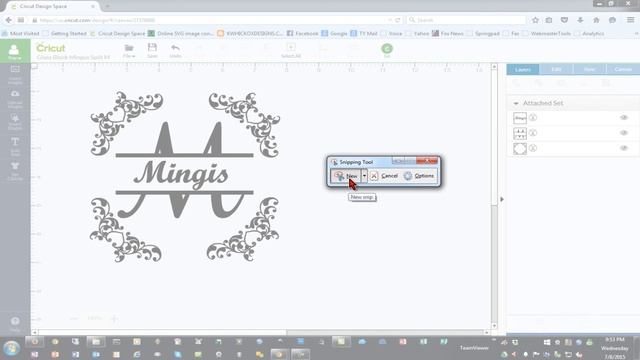Click New in the Snipping Tool

click(x=346, y=176)
